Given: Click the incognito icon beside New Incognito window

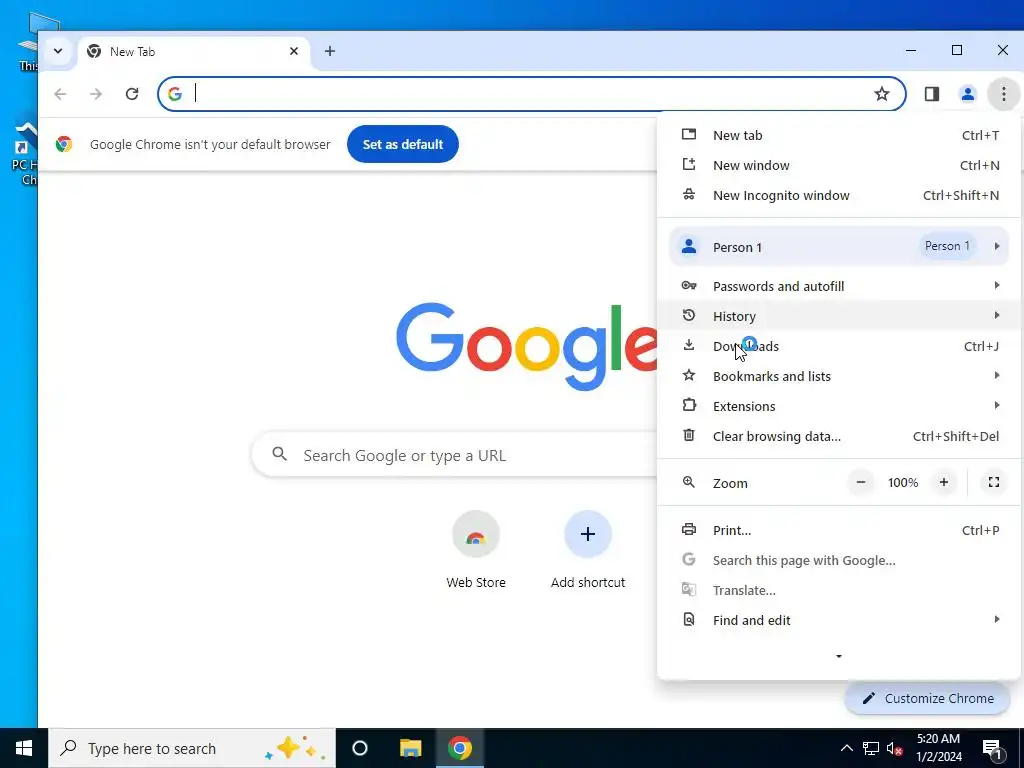Looking at the screenshot, I should point(688,194).
